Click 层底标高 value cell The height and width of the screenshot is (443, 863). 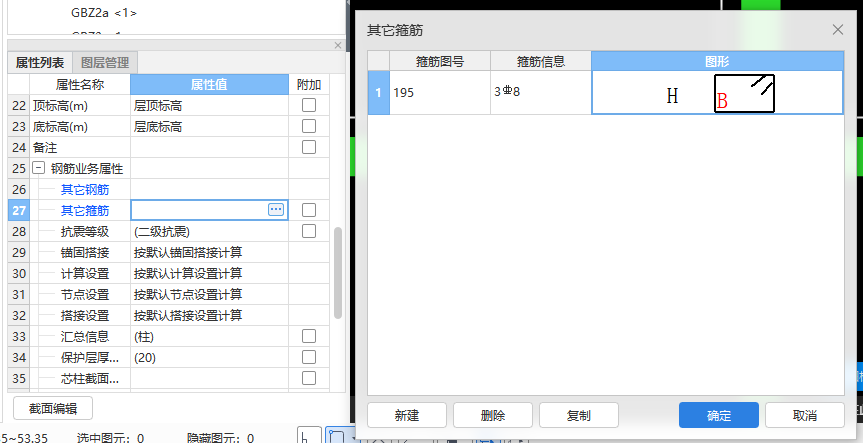click(x=209, y=127)
